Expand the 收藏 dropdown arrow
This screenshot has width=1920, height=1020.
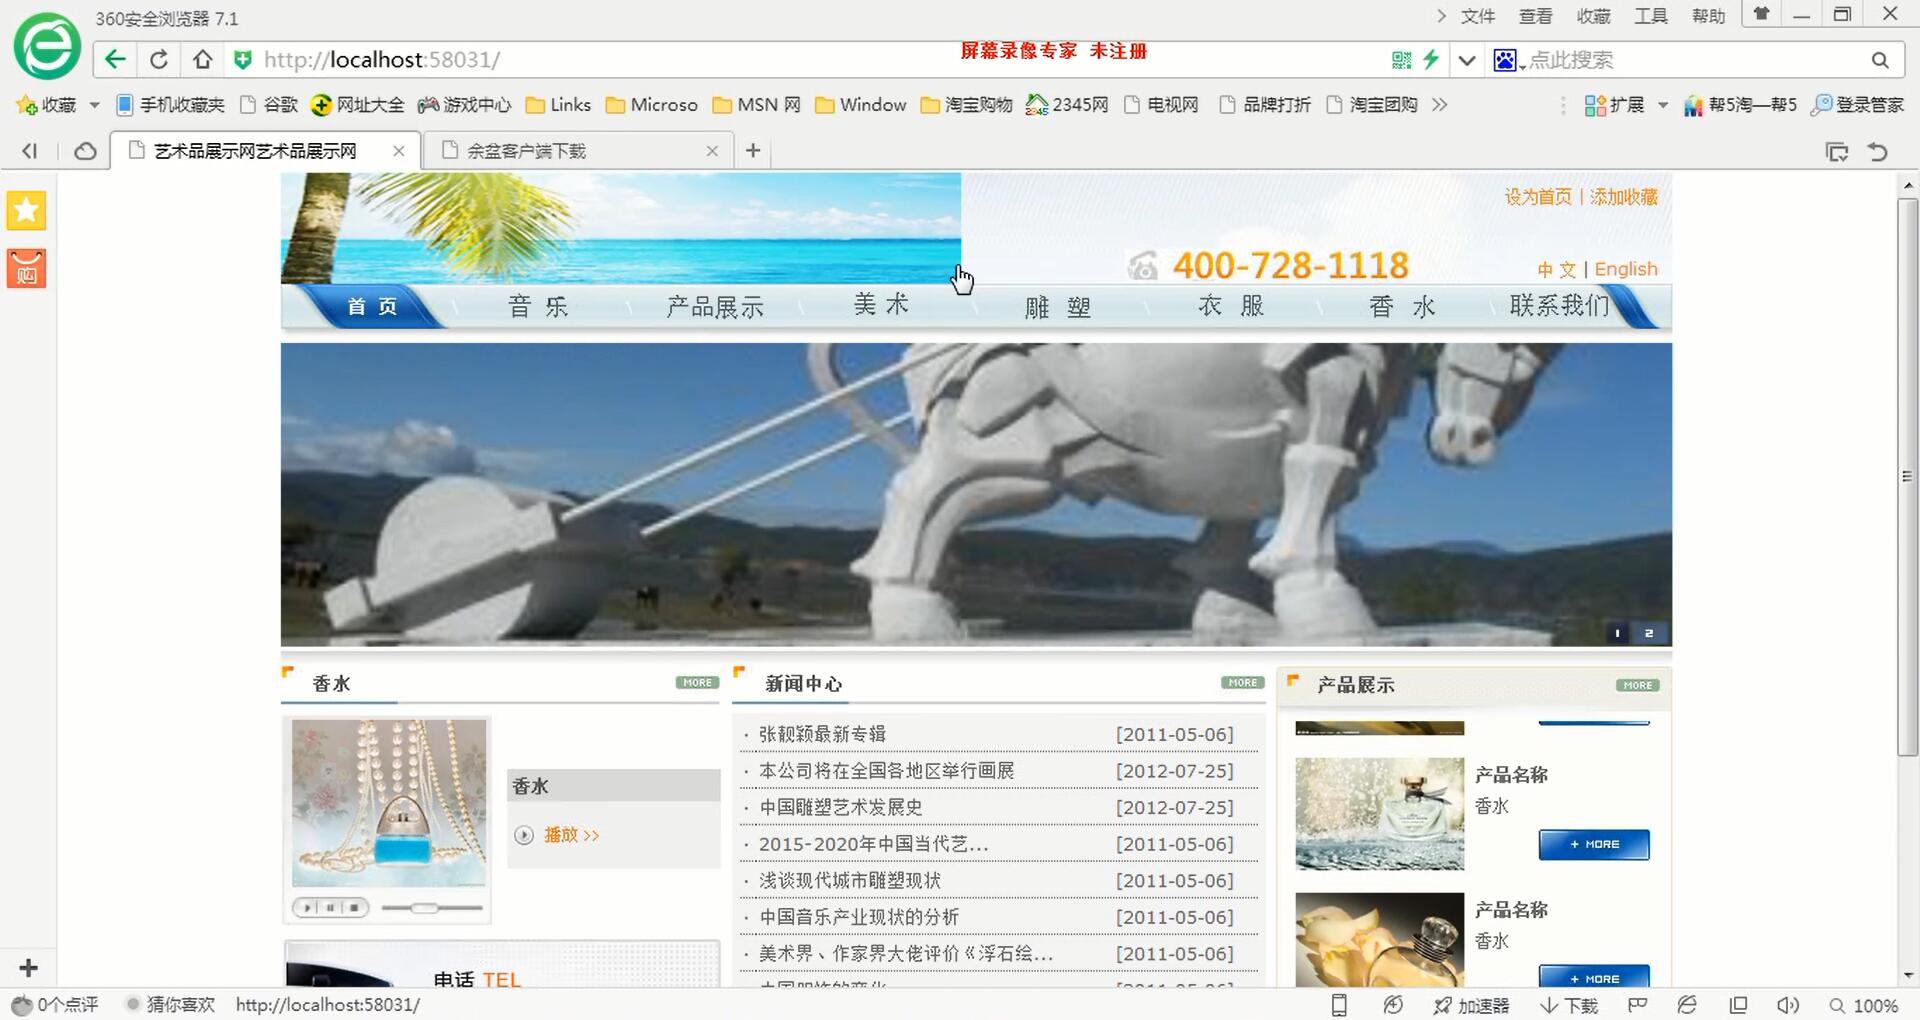pyautogui.click(x=94, y=105)
